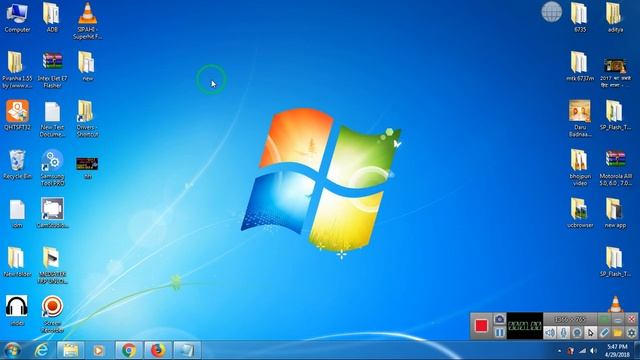Select the ucbrowser folder
640x360 pixels.
click(580, 213)
